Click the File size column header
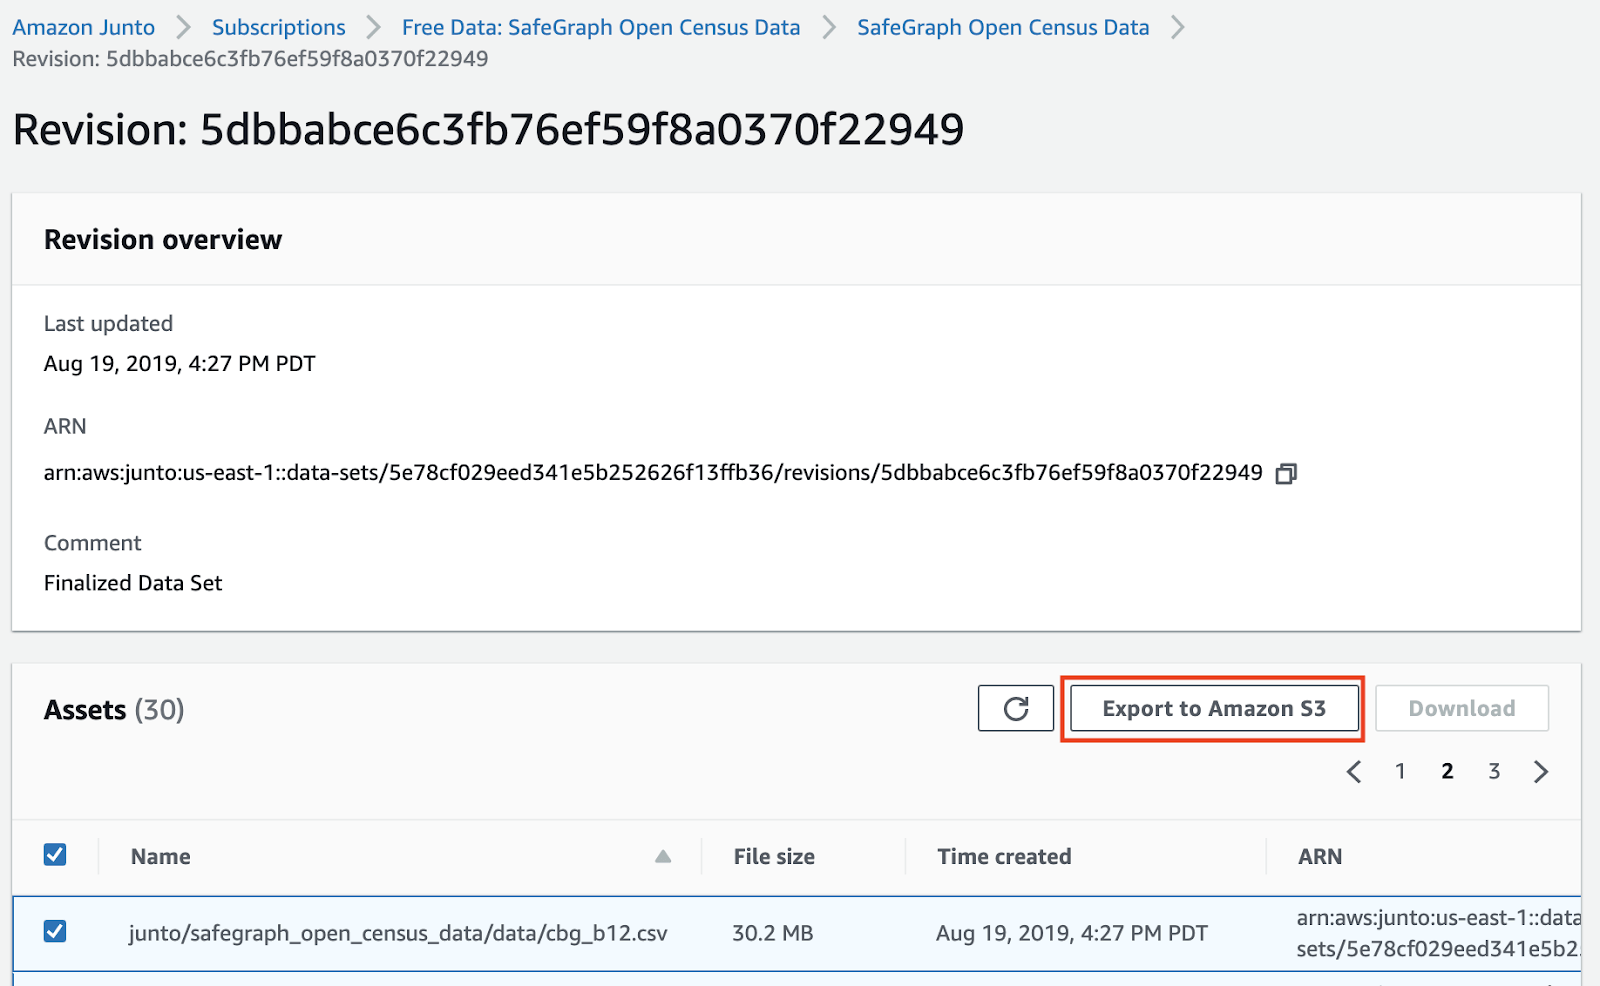 [x=774, y=857]
